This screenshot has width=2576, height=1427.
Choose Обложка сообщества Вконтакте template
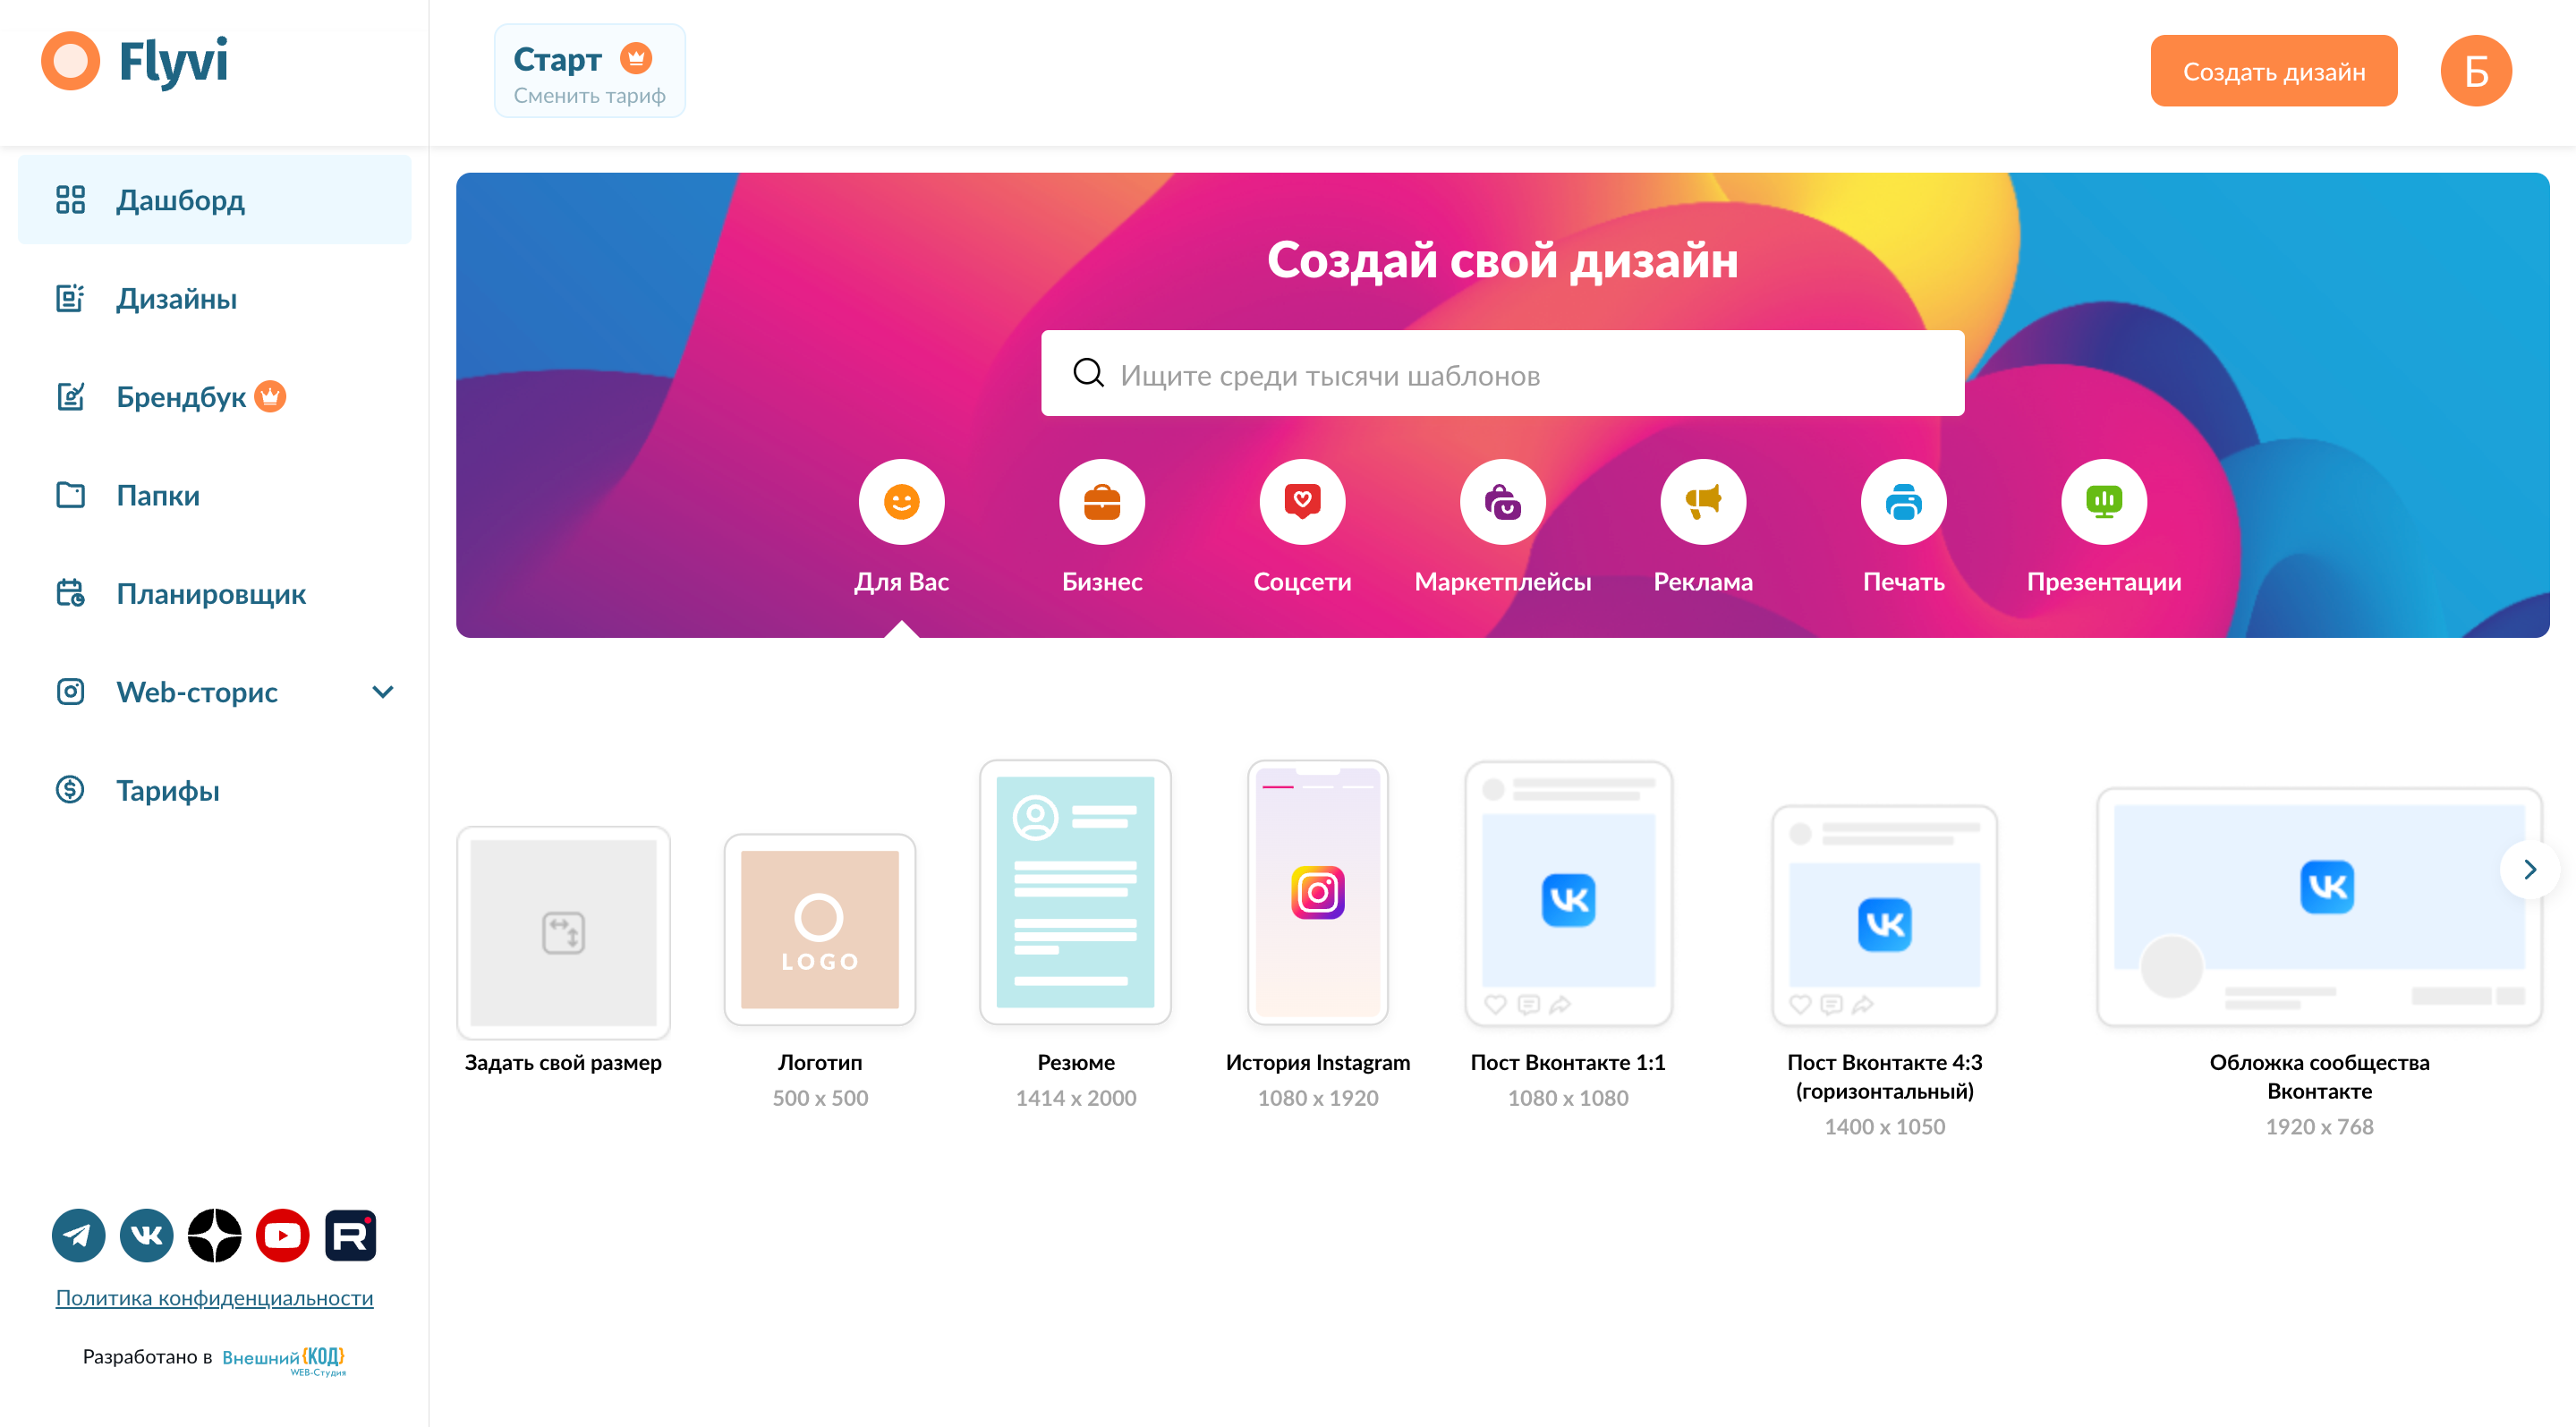(2319, 907)
